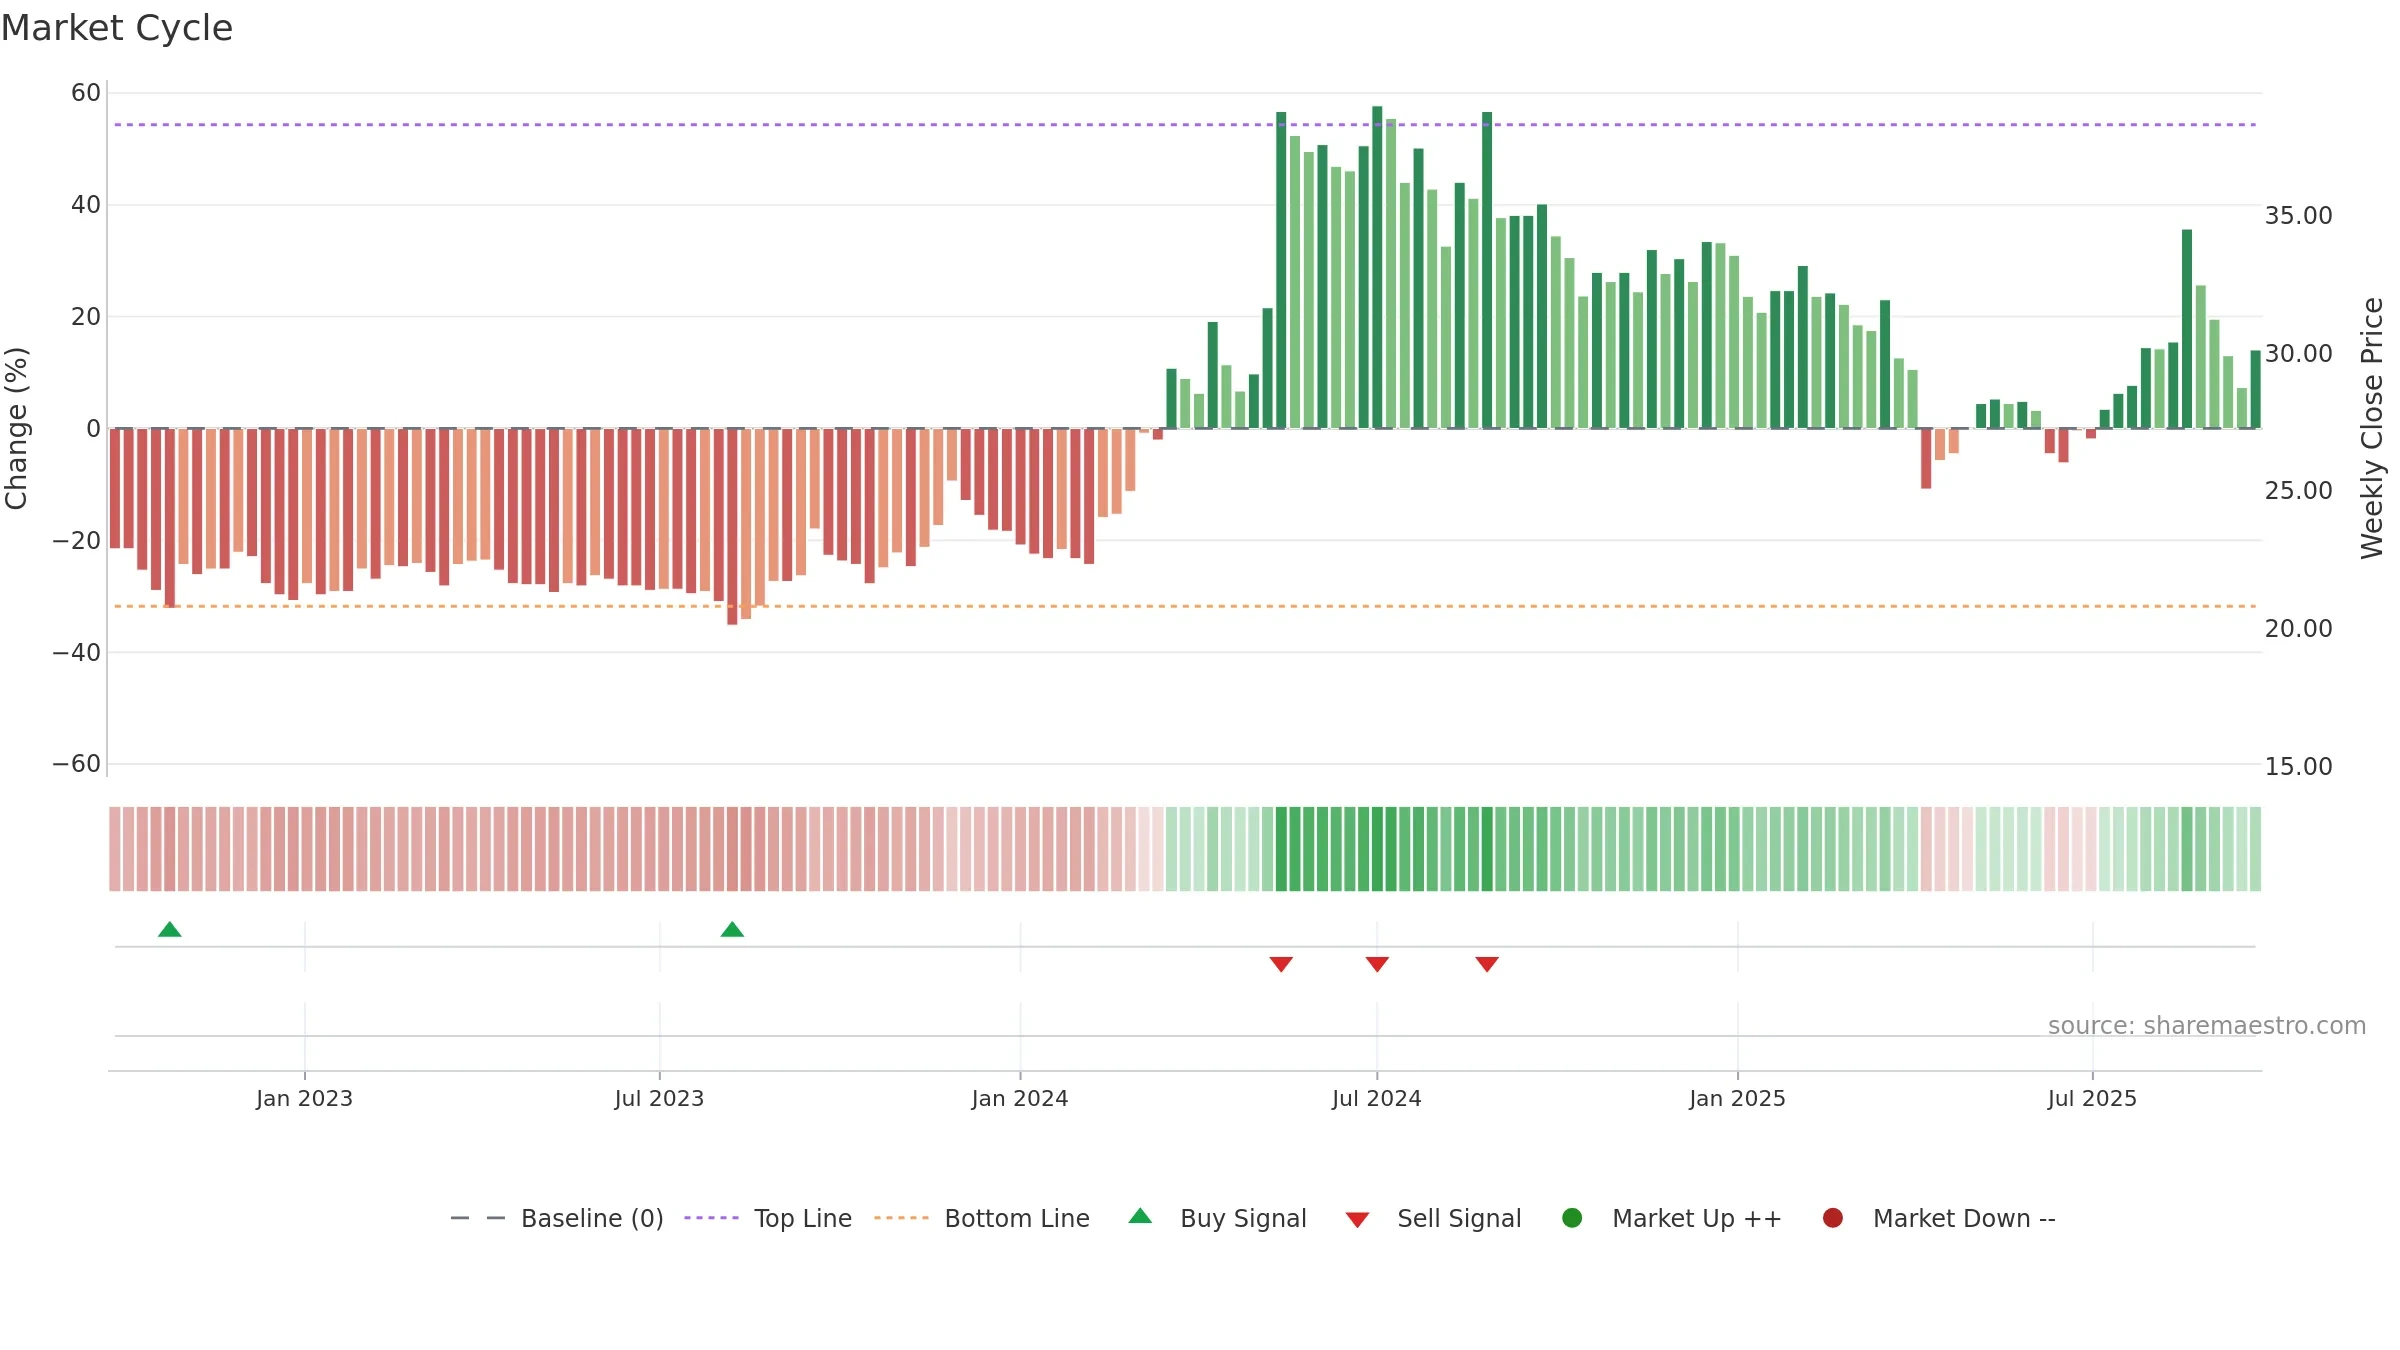The height and width of the screenshot is (1350, 2400).
Task: Toggle the Sell Signal legend entry
Action: (1433, 1218)
